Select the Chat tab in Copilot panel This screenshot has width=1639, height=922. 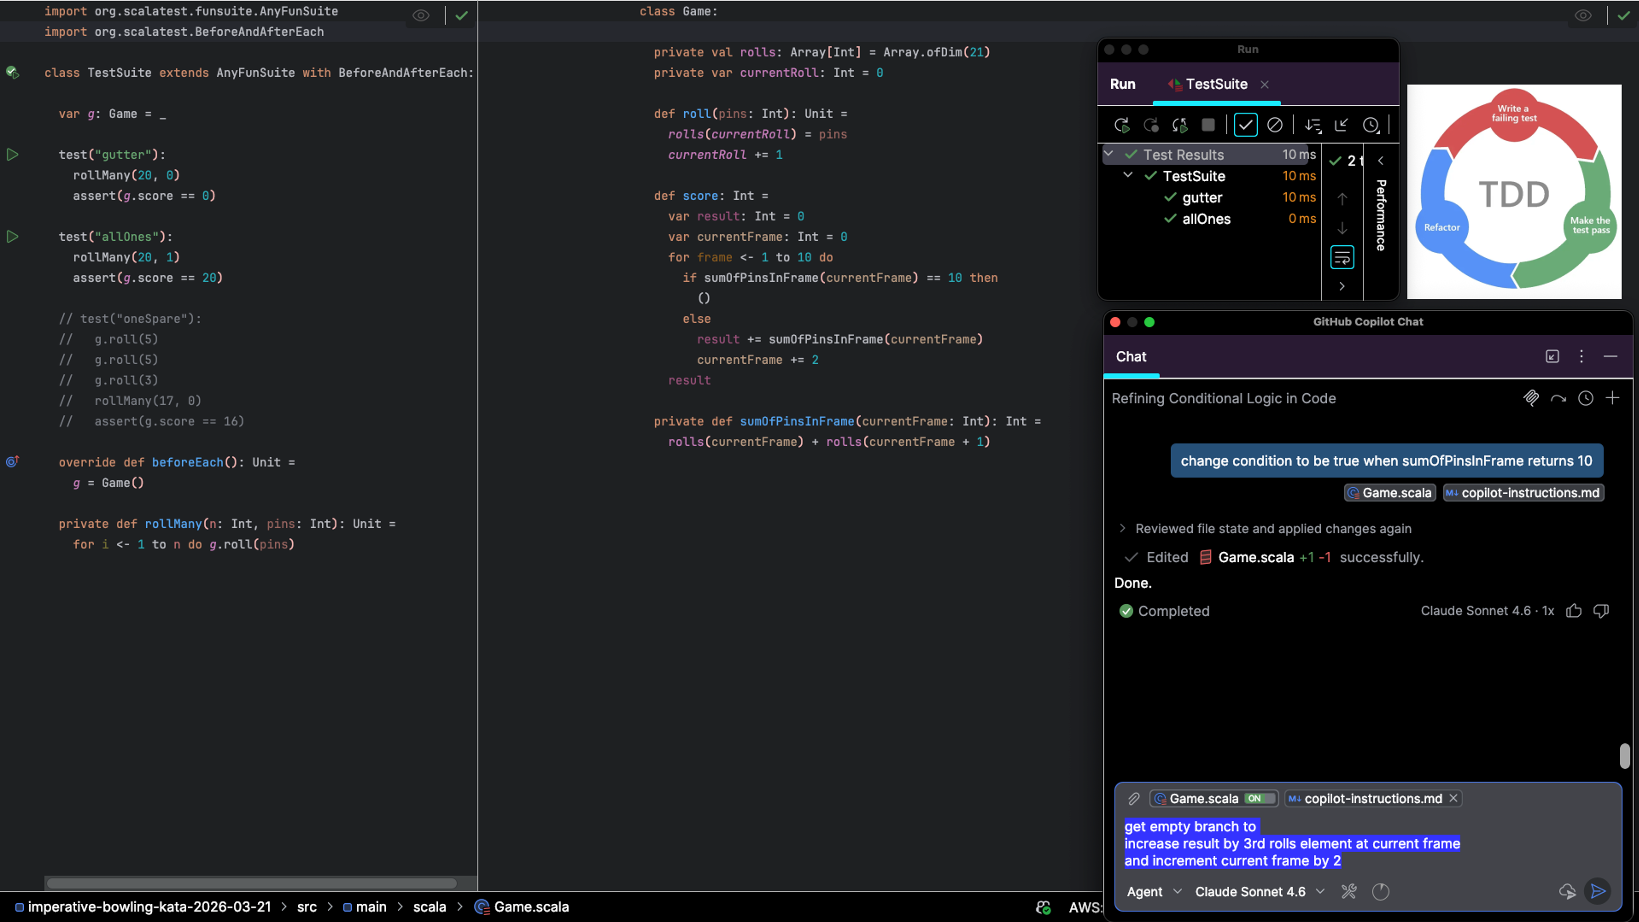(x=1131, y=357)
